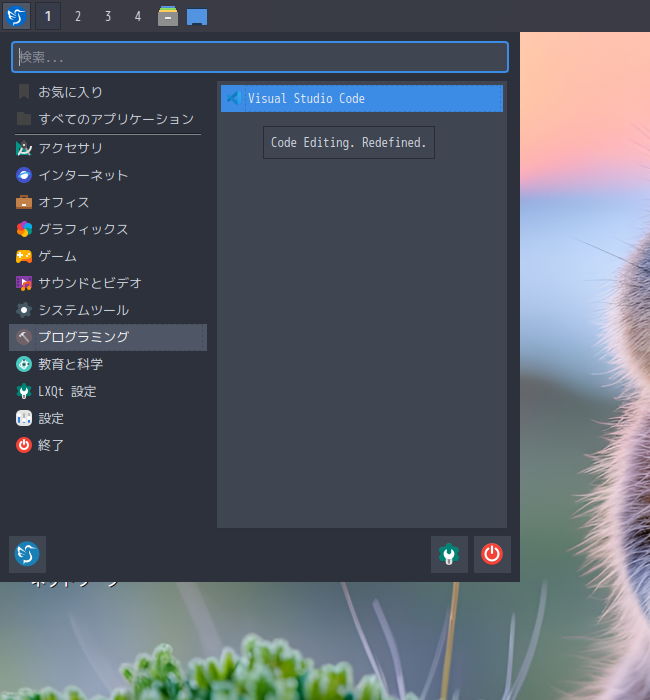Open the システムツール category
Viewport: 650px width, 700px height.
[108, 310]
